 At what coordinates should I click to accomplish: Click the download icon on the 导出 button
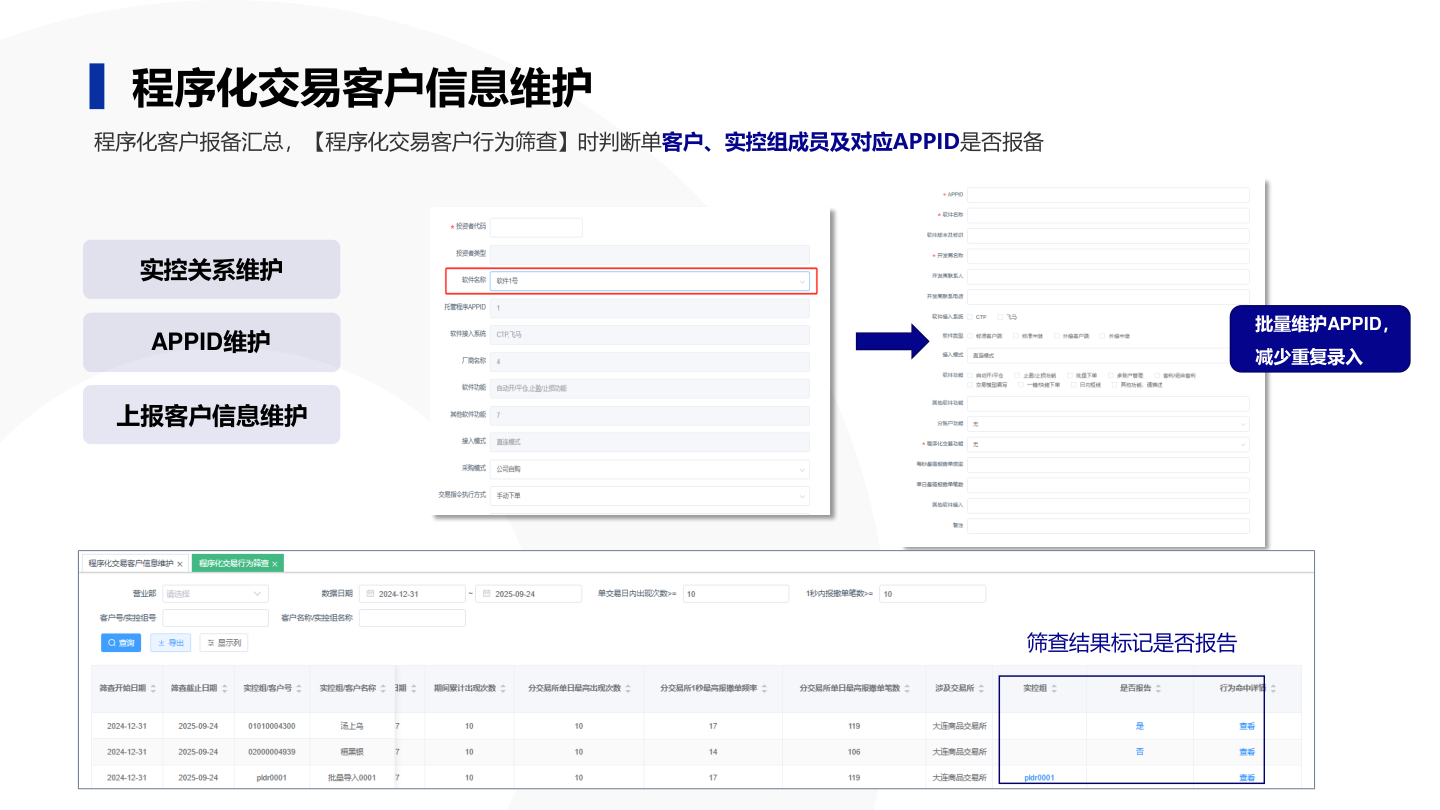(161, 643)
